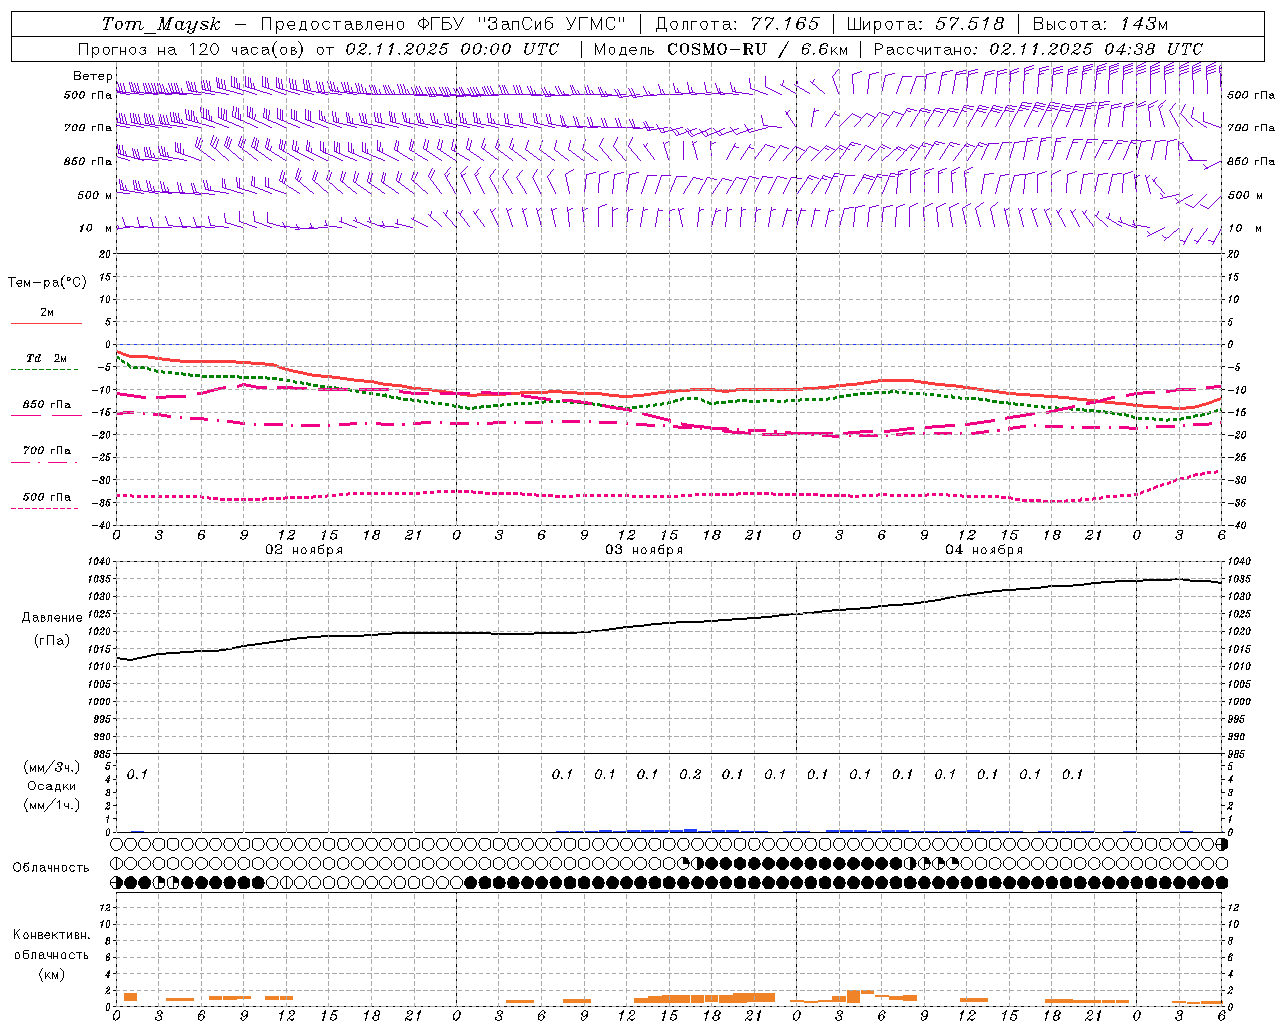Screen dimensions: 1280x1024
Task: Click the Тем-ра(°C) axis title
Action: point(47,283)
